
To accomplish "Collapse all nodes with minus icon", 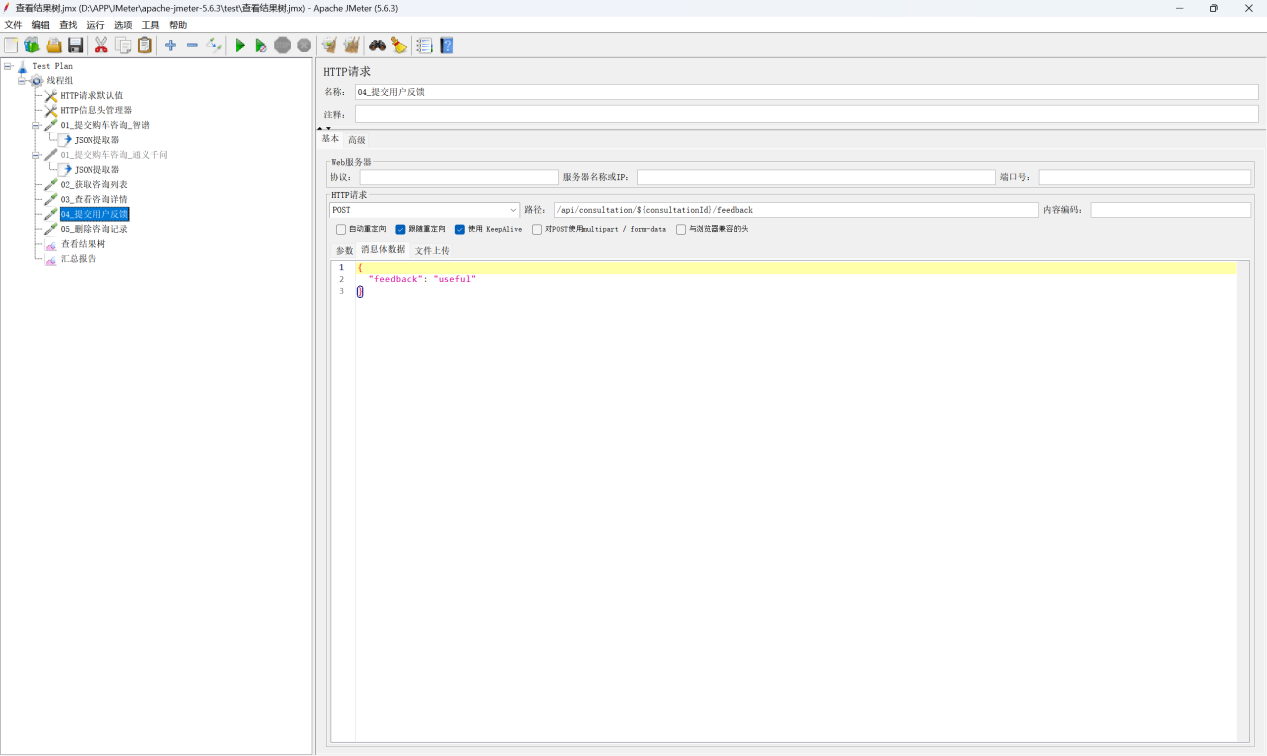I will 192,45.
